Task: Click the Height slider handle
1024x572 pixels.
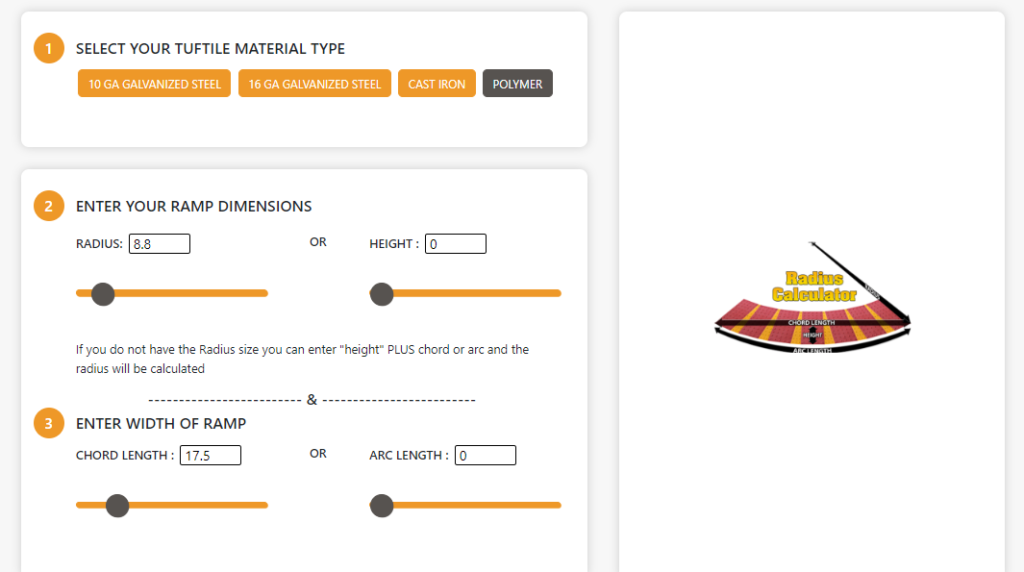Action: click(x=381, y=294)
